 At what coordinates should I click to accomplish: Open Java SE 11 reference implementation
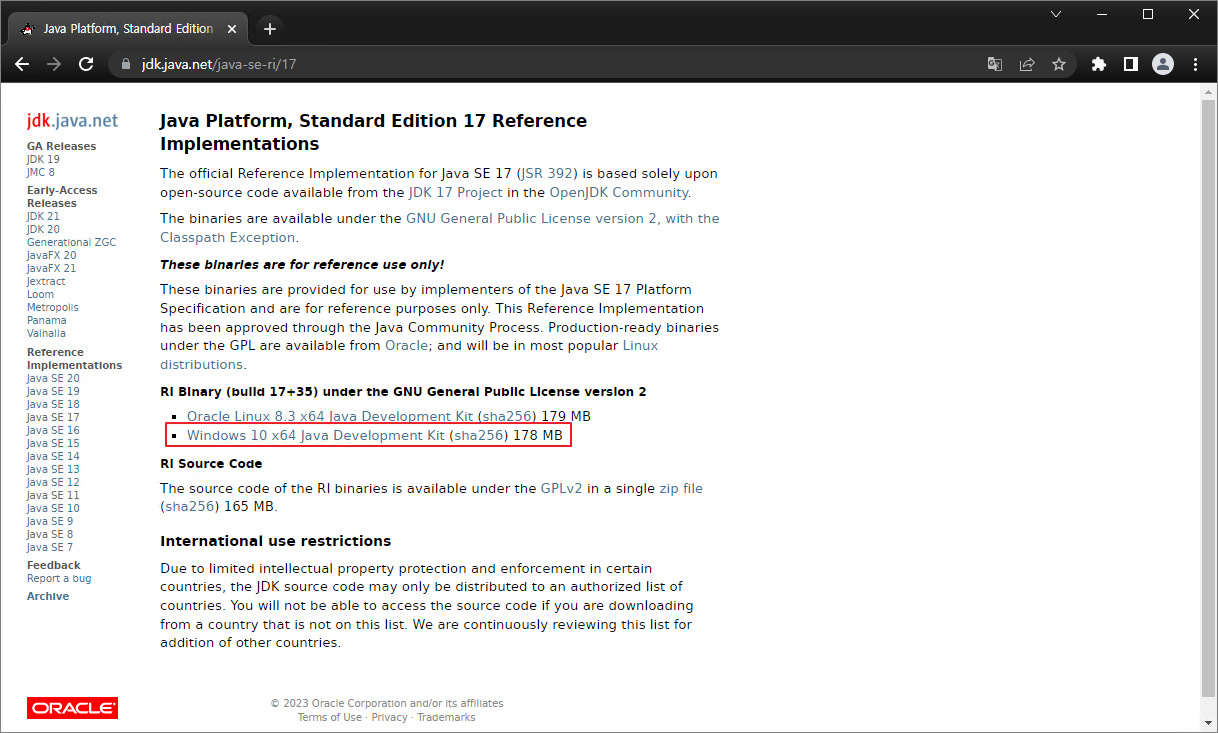(x=53, y=495)
